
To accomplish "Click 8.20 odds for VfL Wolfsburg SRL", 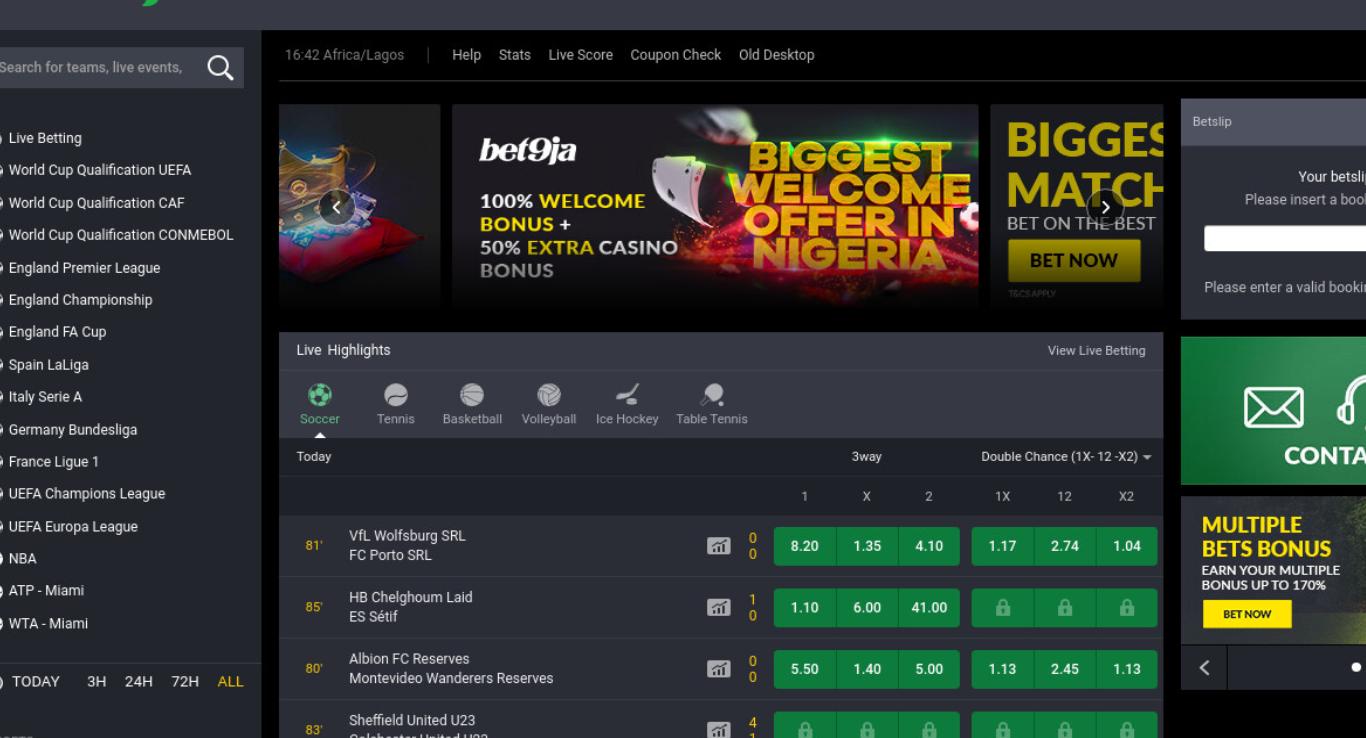I will (804, 546).
